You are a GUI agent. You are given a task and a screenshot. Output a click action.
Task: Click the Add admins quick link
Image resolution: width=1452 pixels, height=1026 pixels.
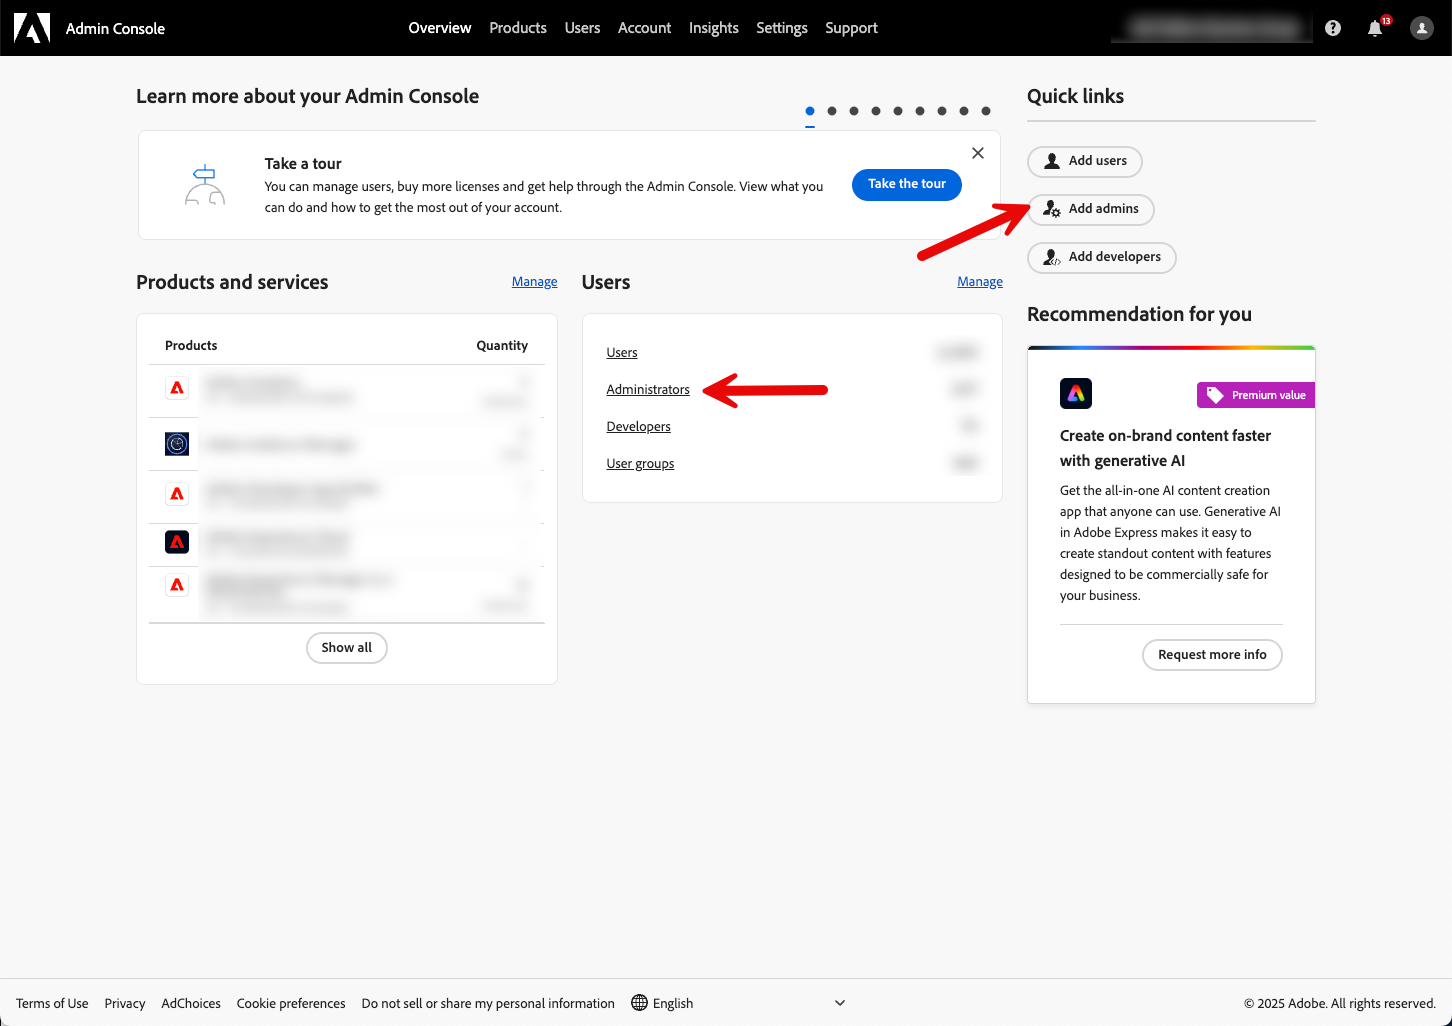point(1091,209)
